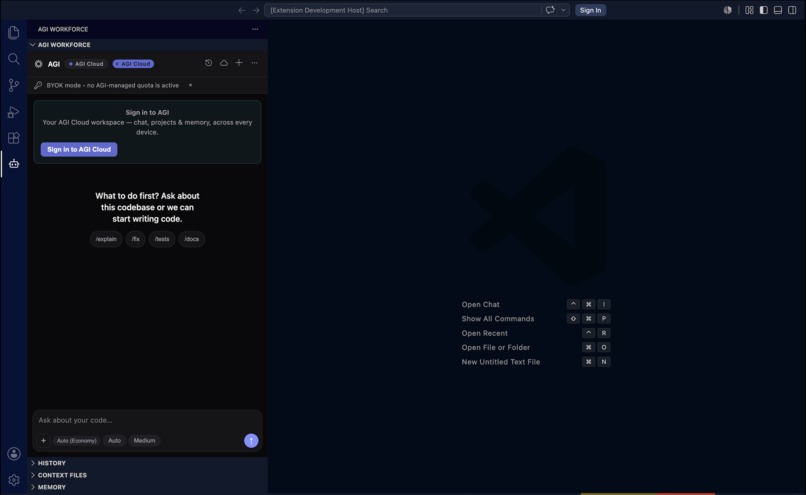
Task: Toggle the secondary side bar
Action: point(792,10)
